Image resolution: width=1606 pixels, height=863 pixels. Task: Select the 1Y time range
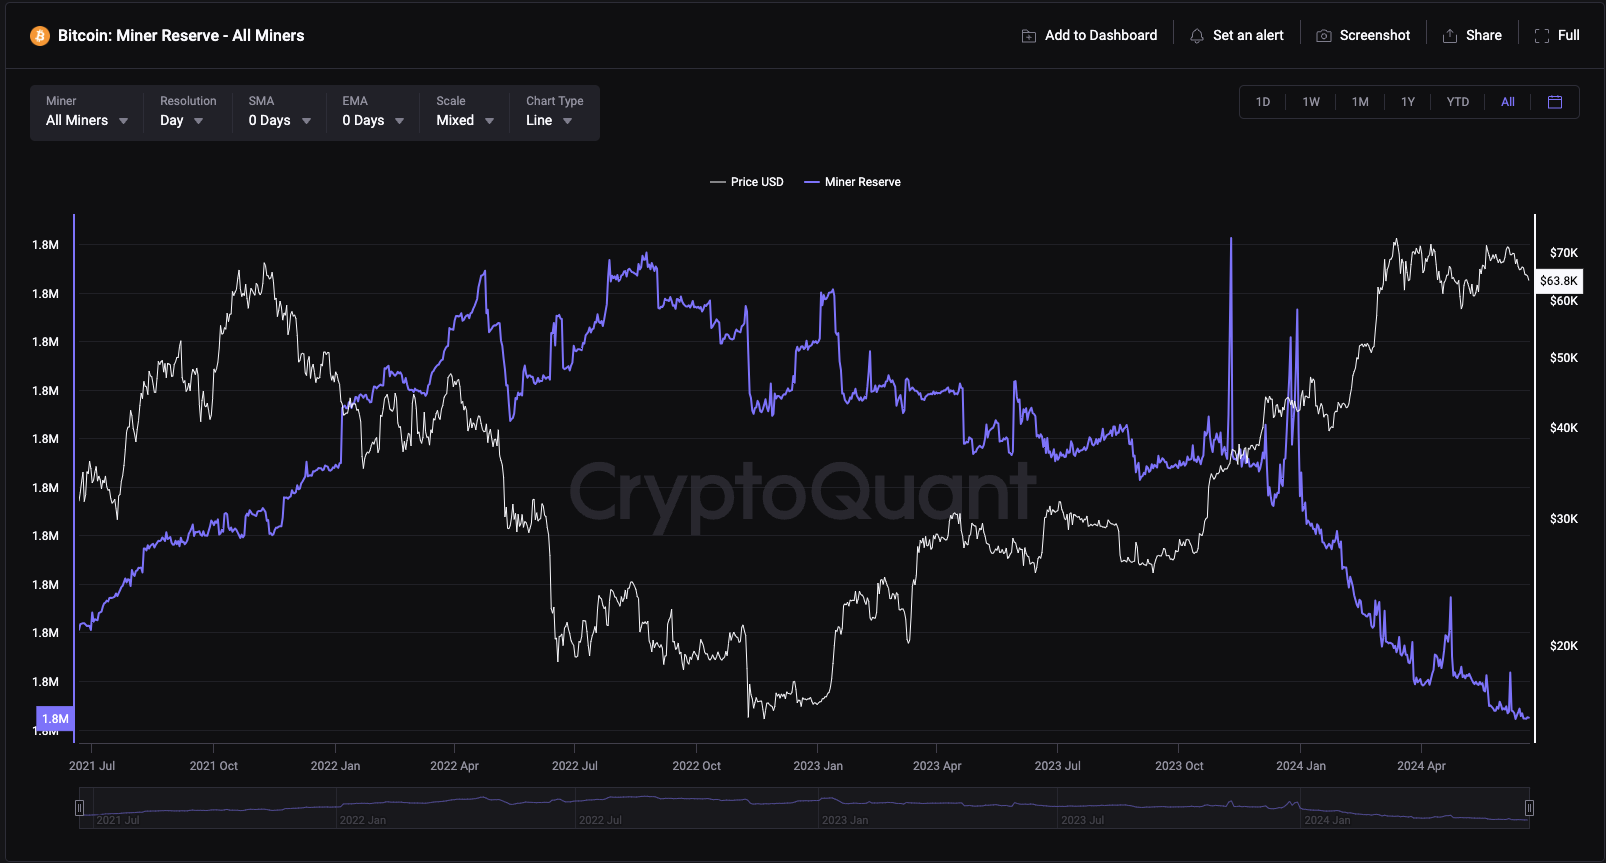pyautogui.click(x=1408, y=102)
